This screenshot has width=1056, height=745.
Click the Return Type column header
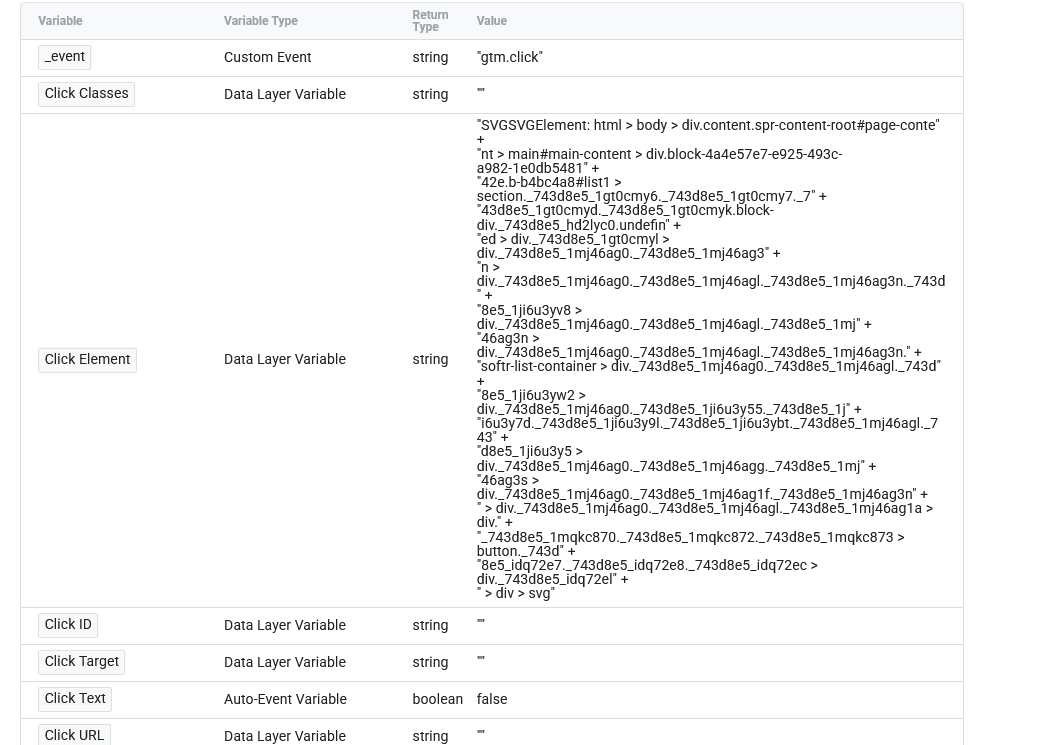430,20
